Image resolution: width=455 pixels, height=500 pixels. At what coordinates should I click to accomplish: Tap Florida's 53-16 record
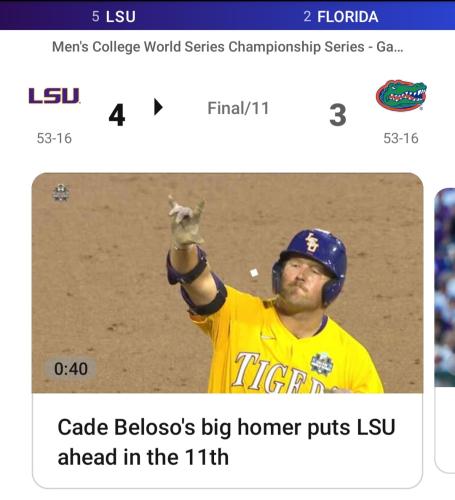[401, 138]
